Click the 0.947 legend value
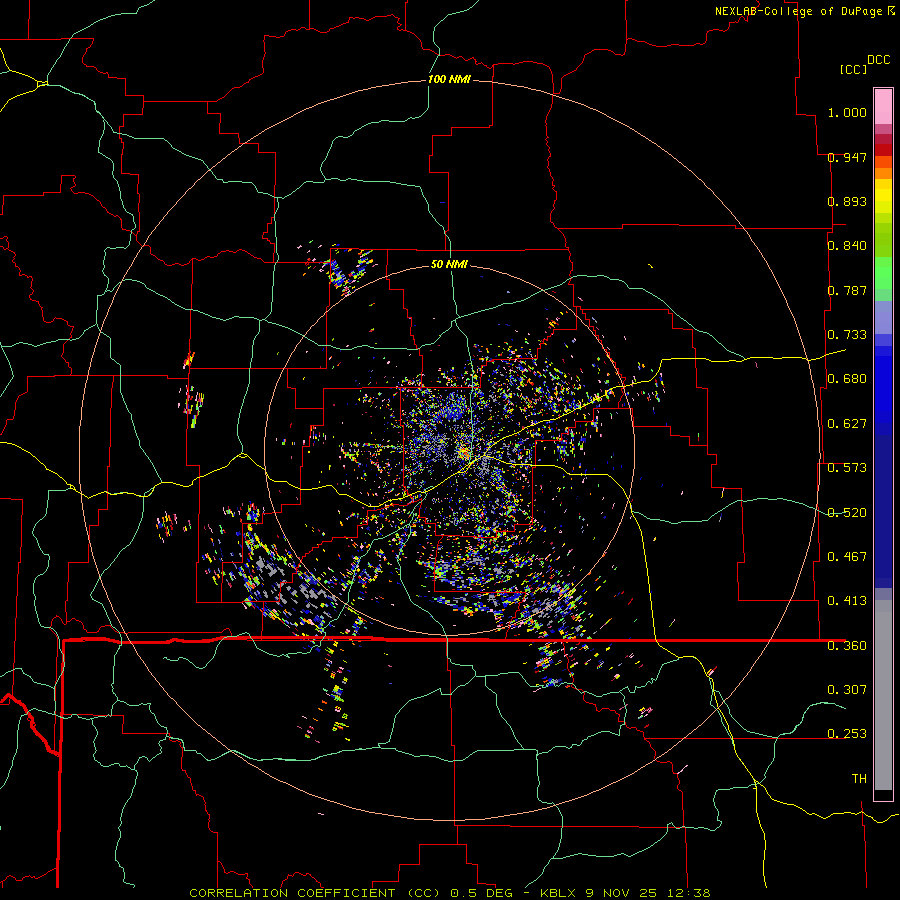900x900 pixels. point(847,157)
